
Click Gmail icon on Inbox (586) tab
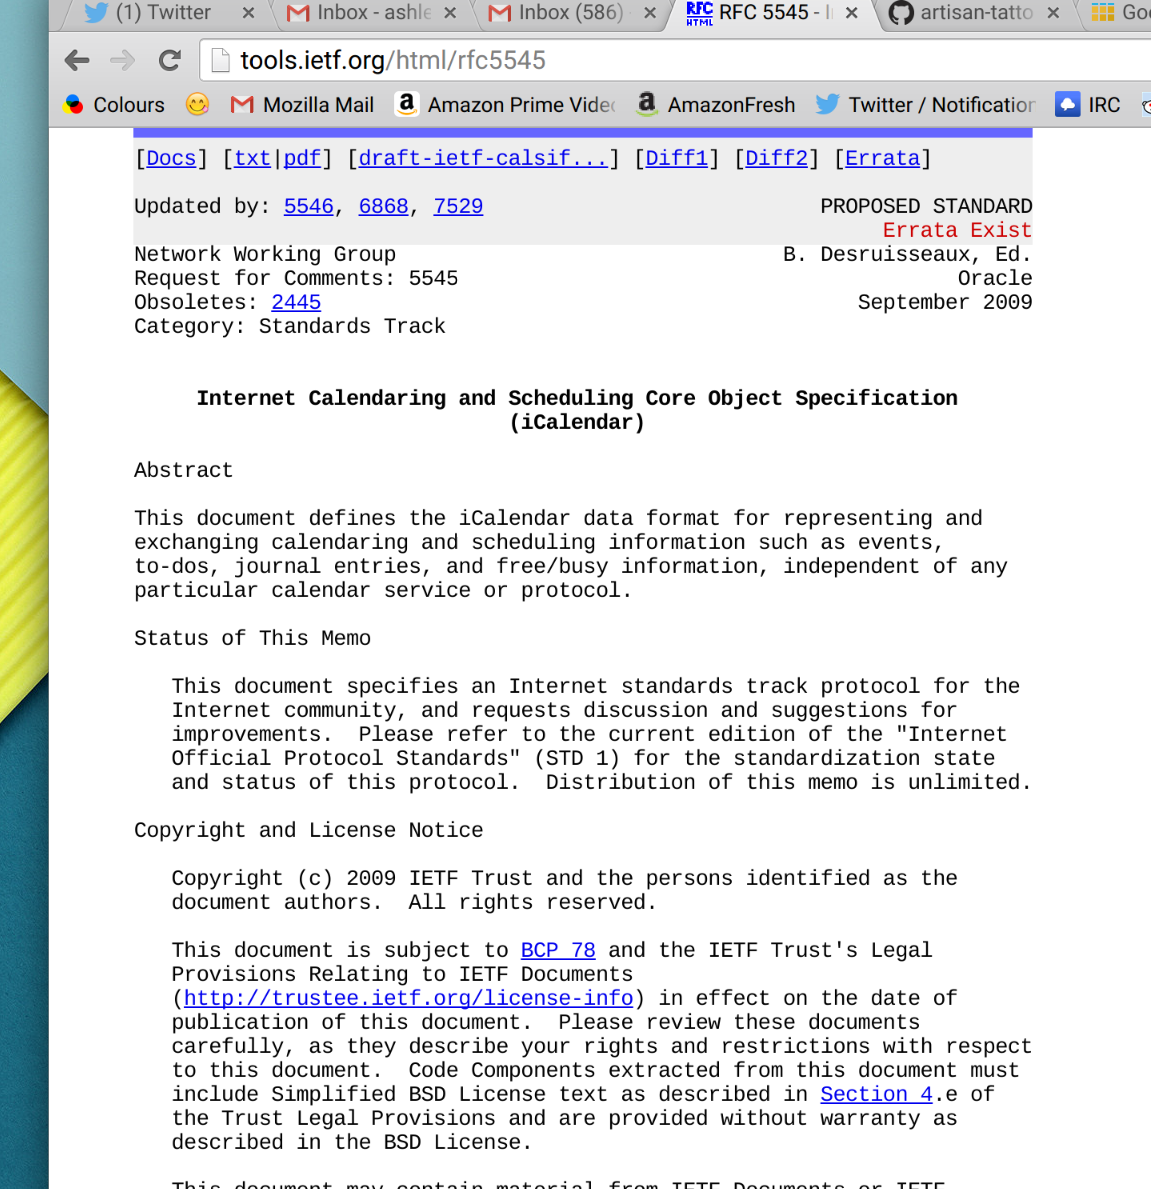coord(499,13)
